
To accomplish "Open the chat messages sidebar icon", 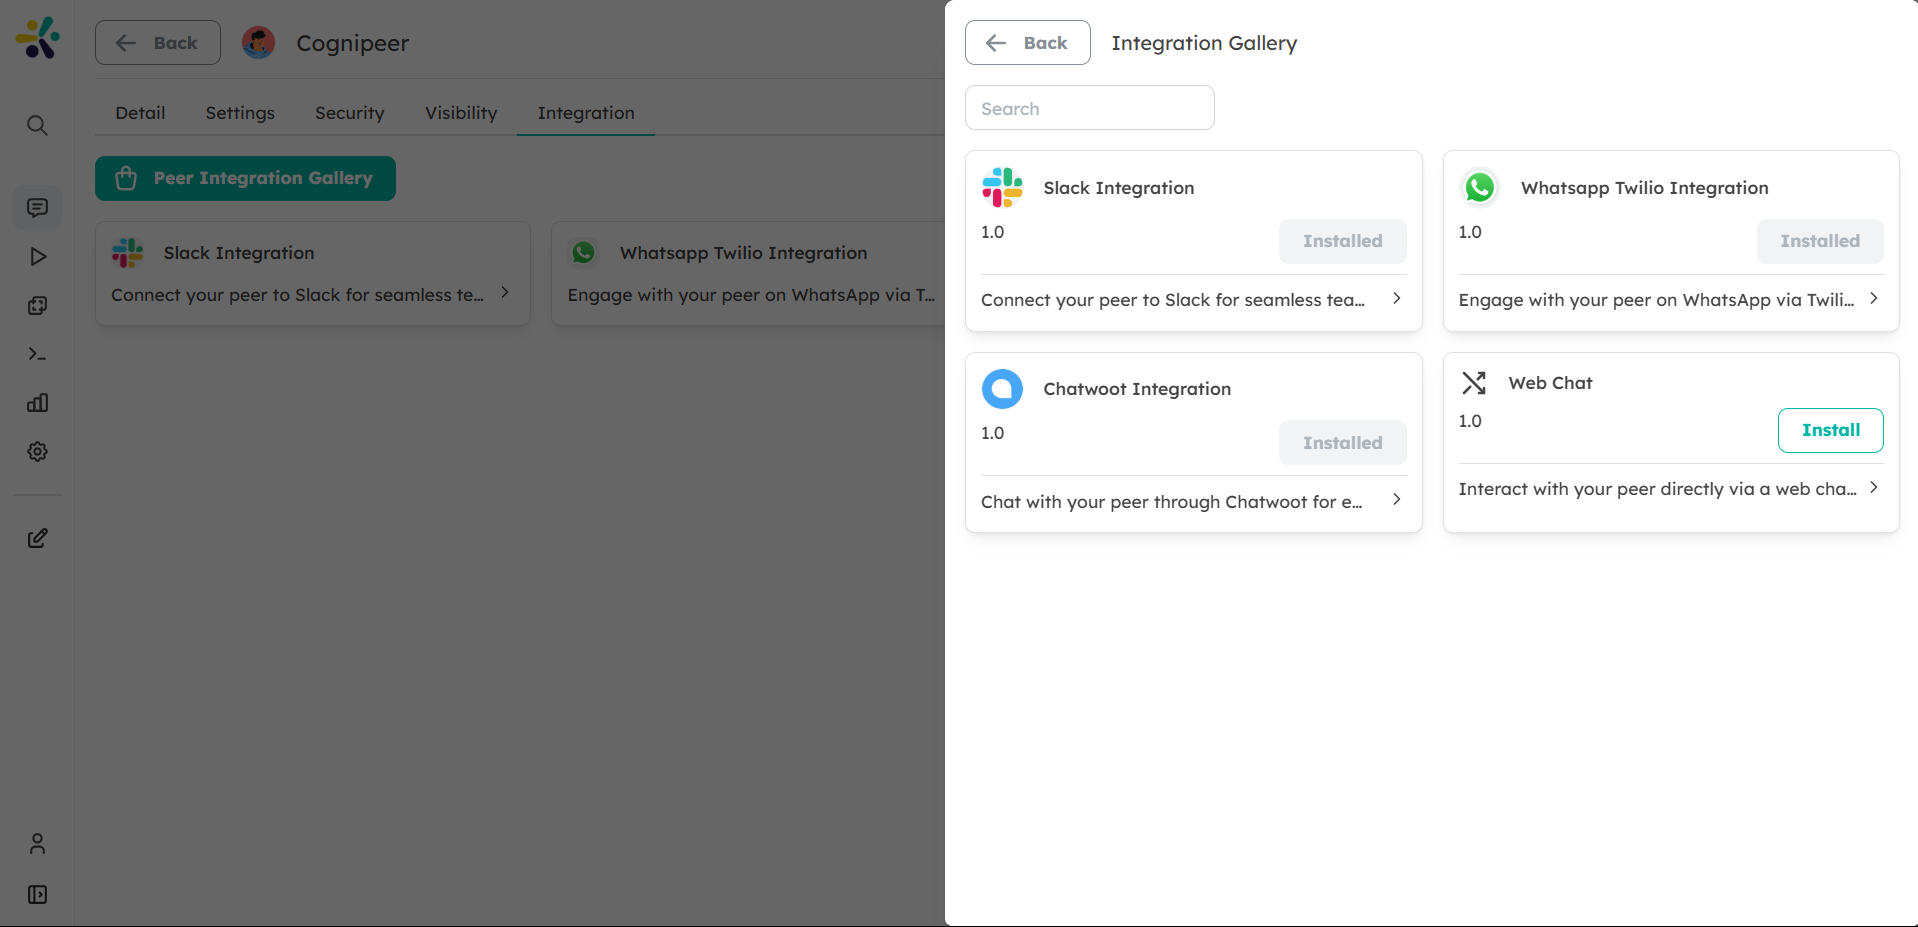I will coord(37,208).
